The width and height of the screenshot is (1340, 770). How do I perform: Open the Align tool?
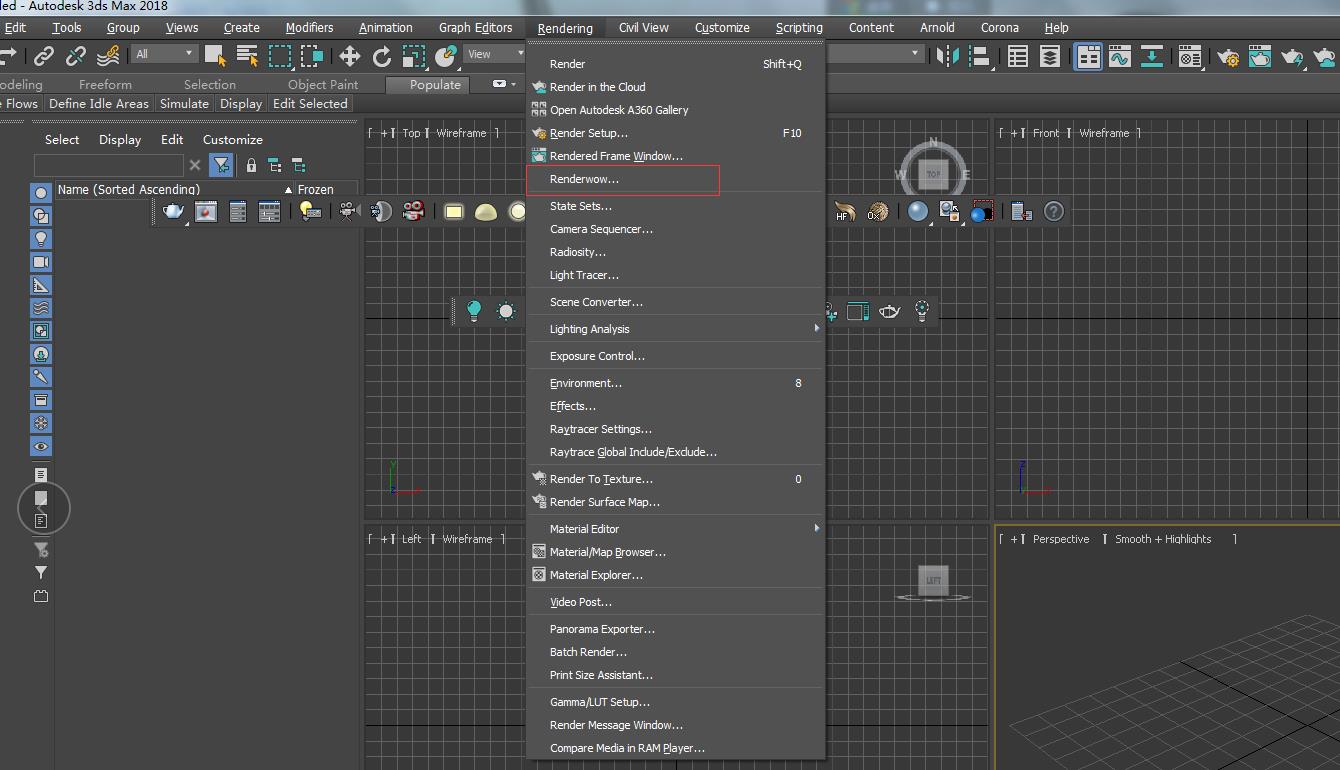979,56
